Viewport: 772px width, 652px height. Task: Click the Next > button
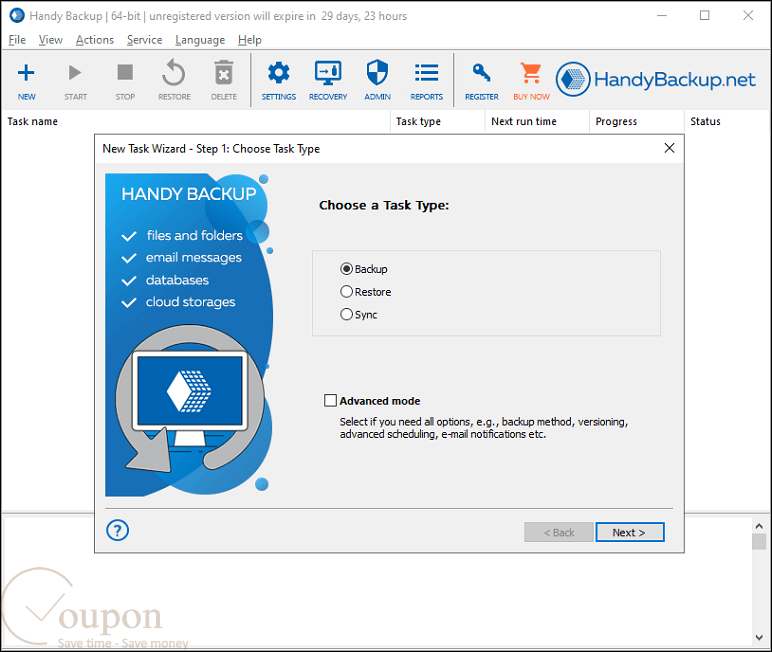tap(630, 532)
